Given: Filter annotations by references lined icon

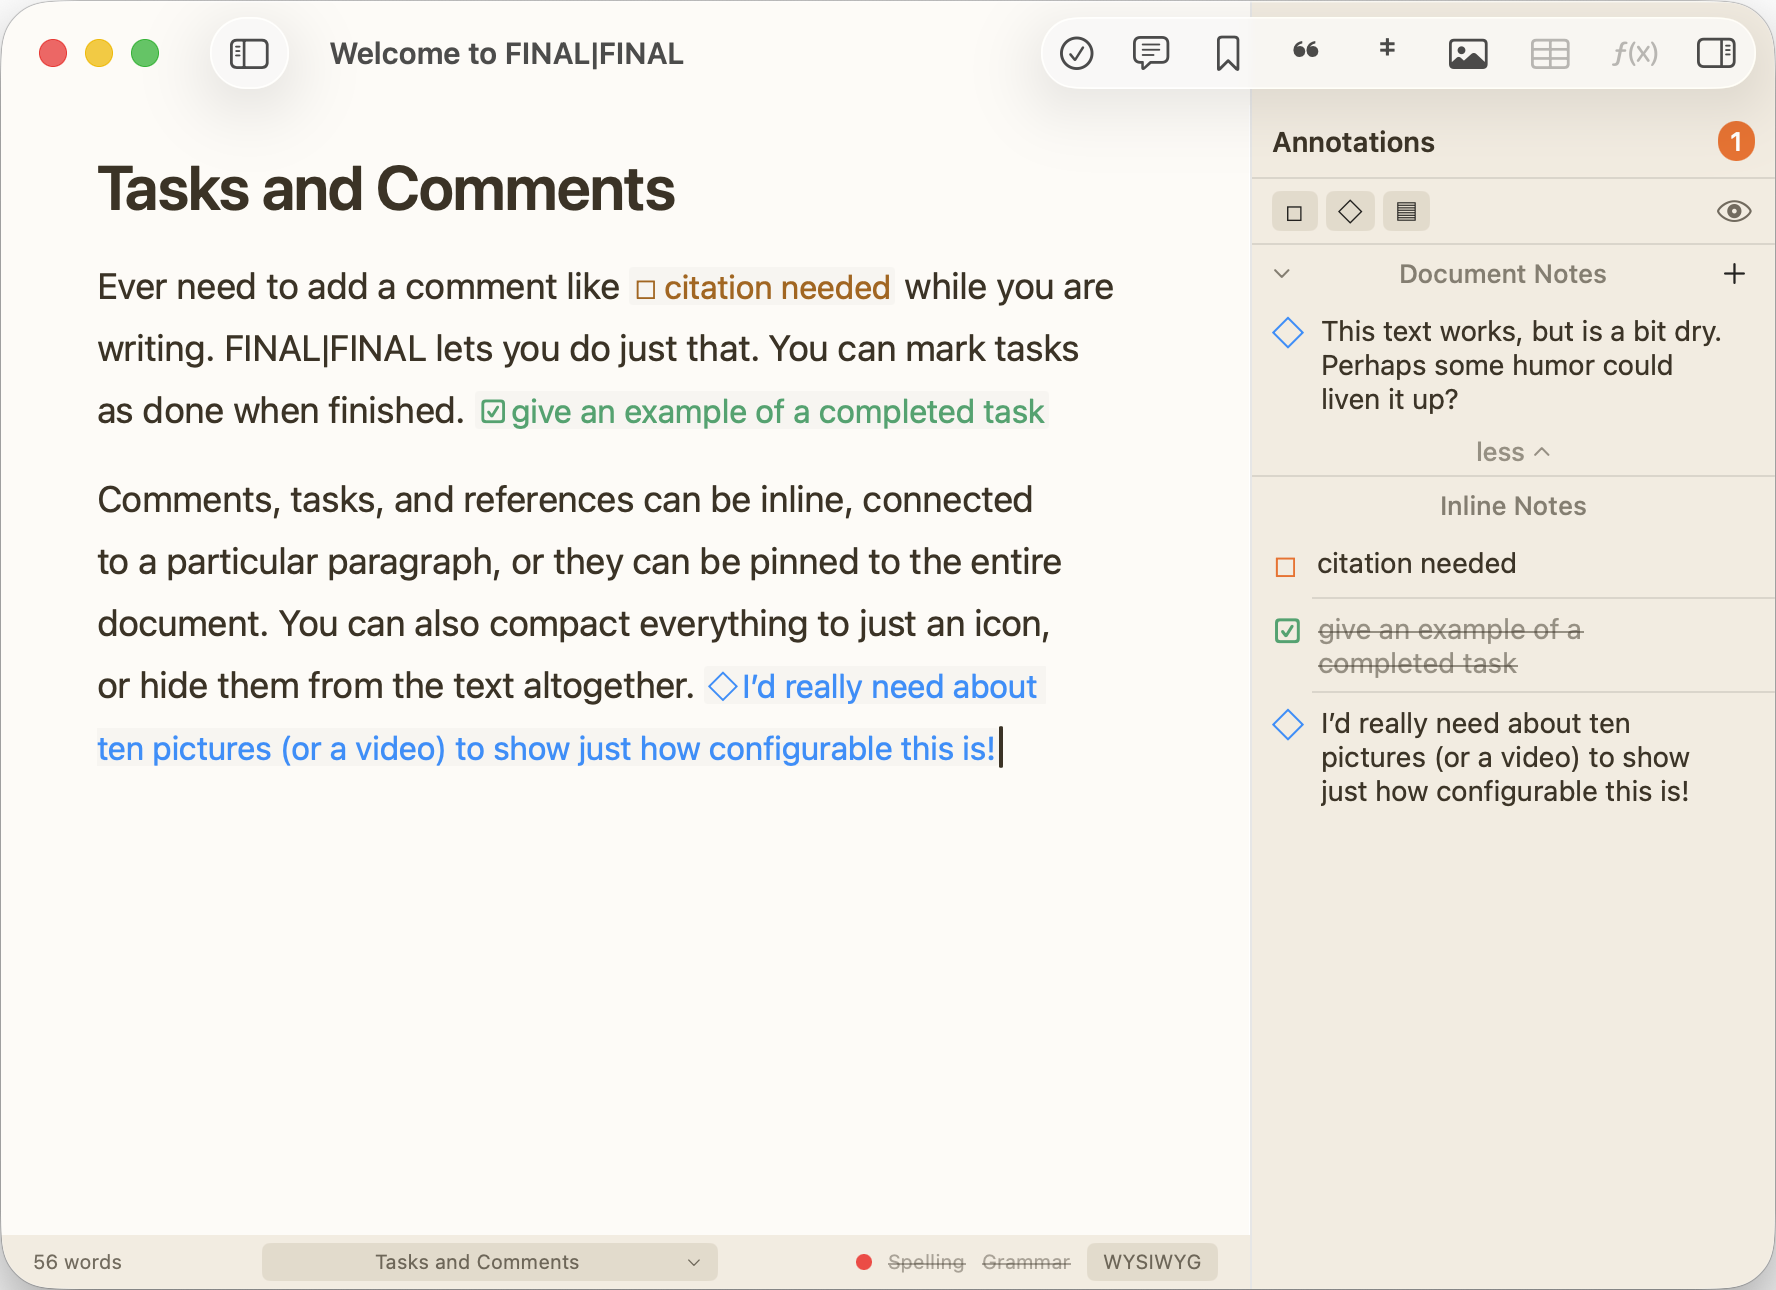Looking at the screenshot, I should pos(1406,212).
